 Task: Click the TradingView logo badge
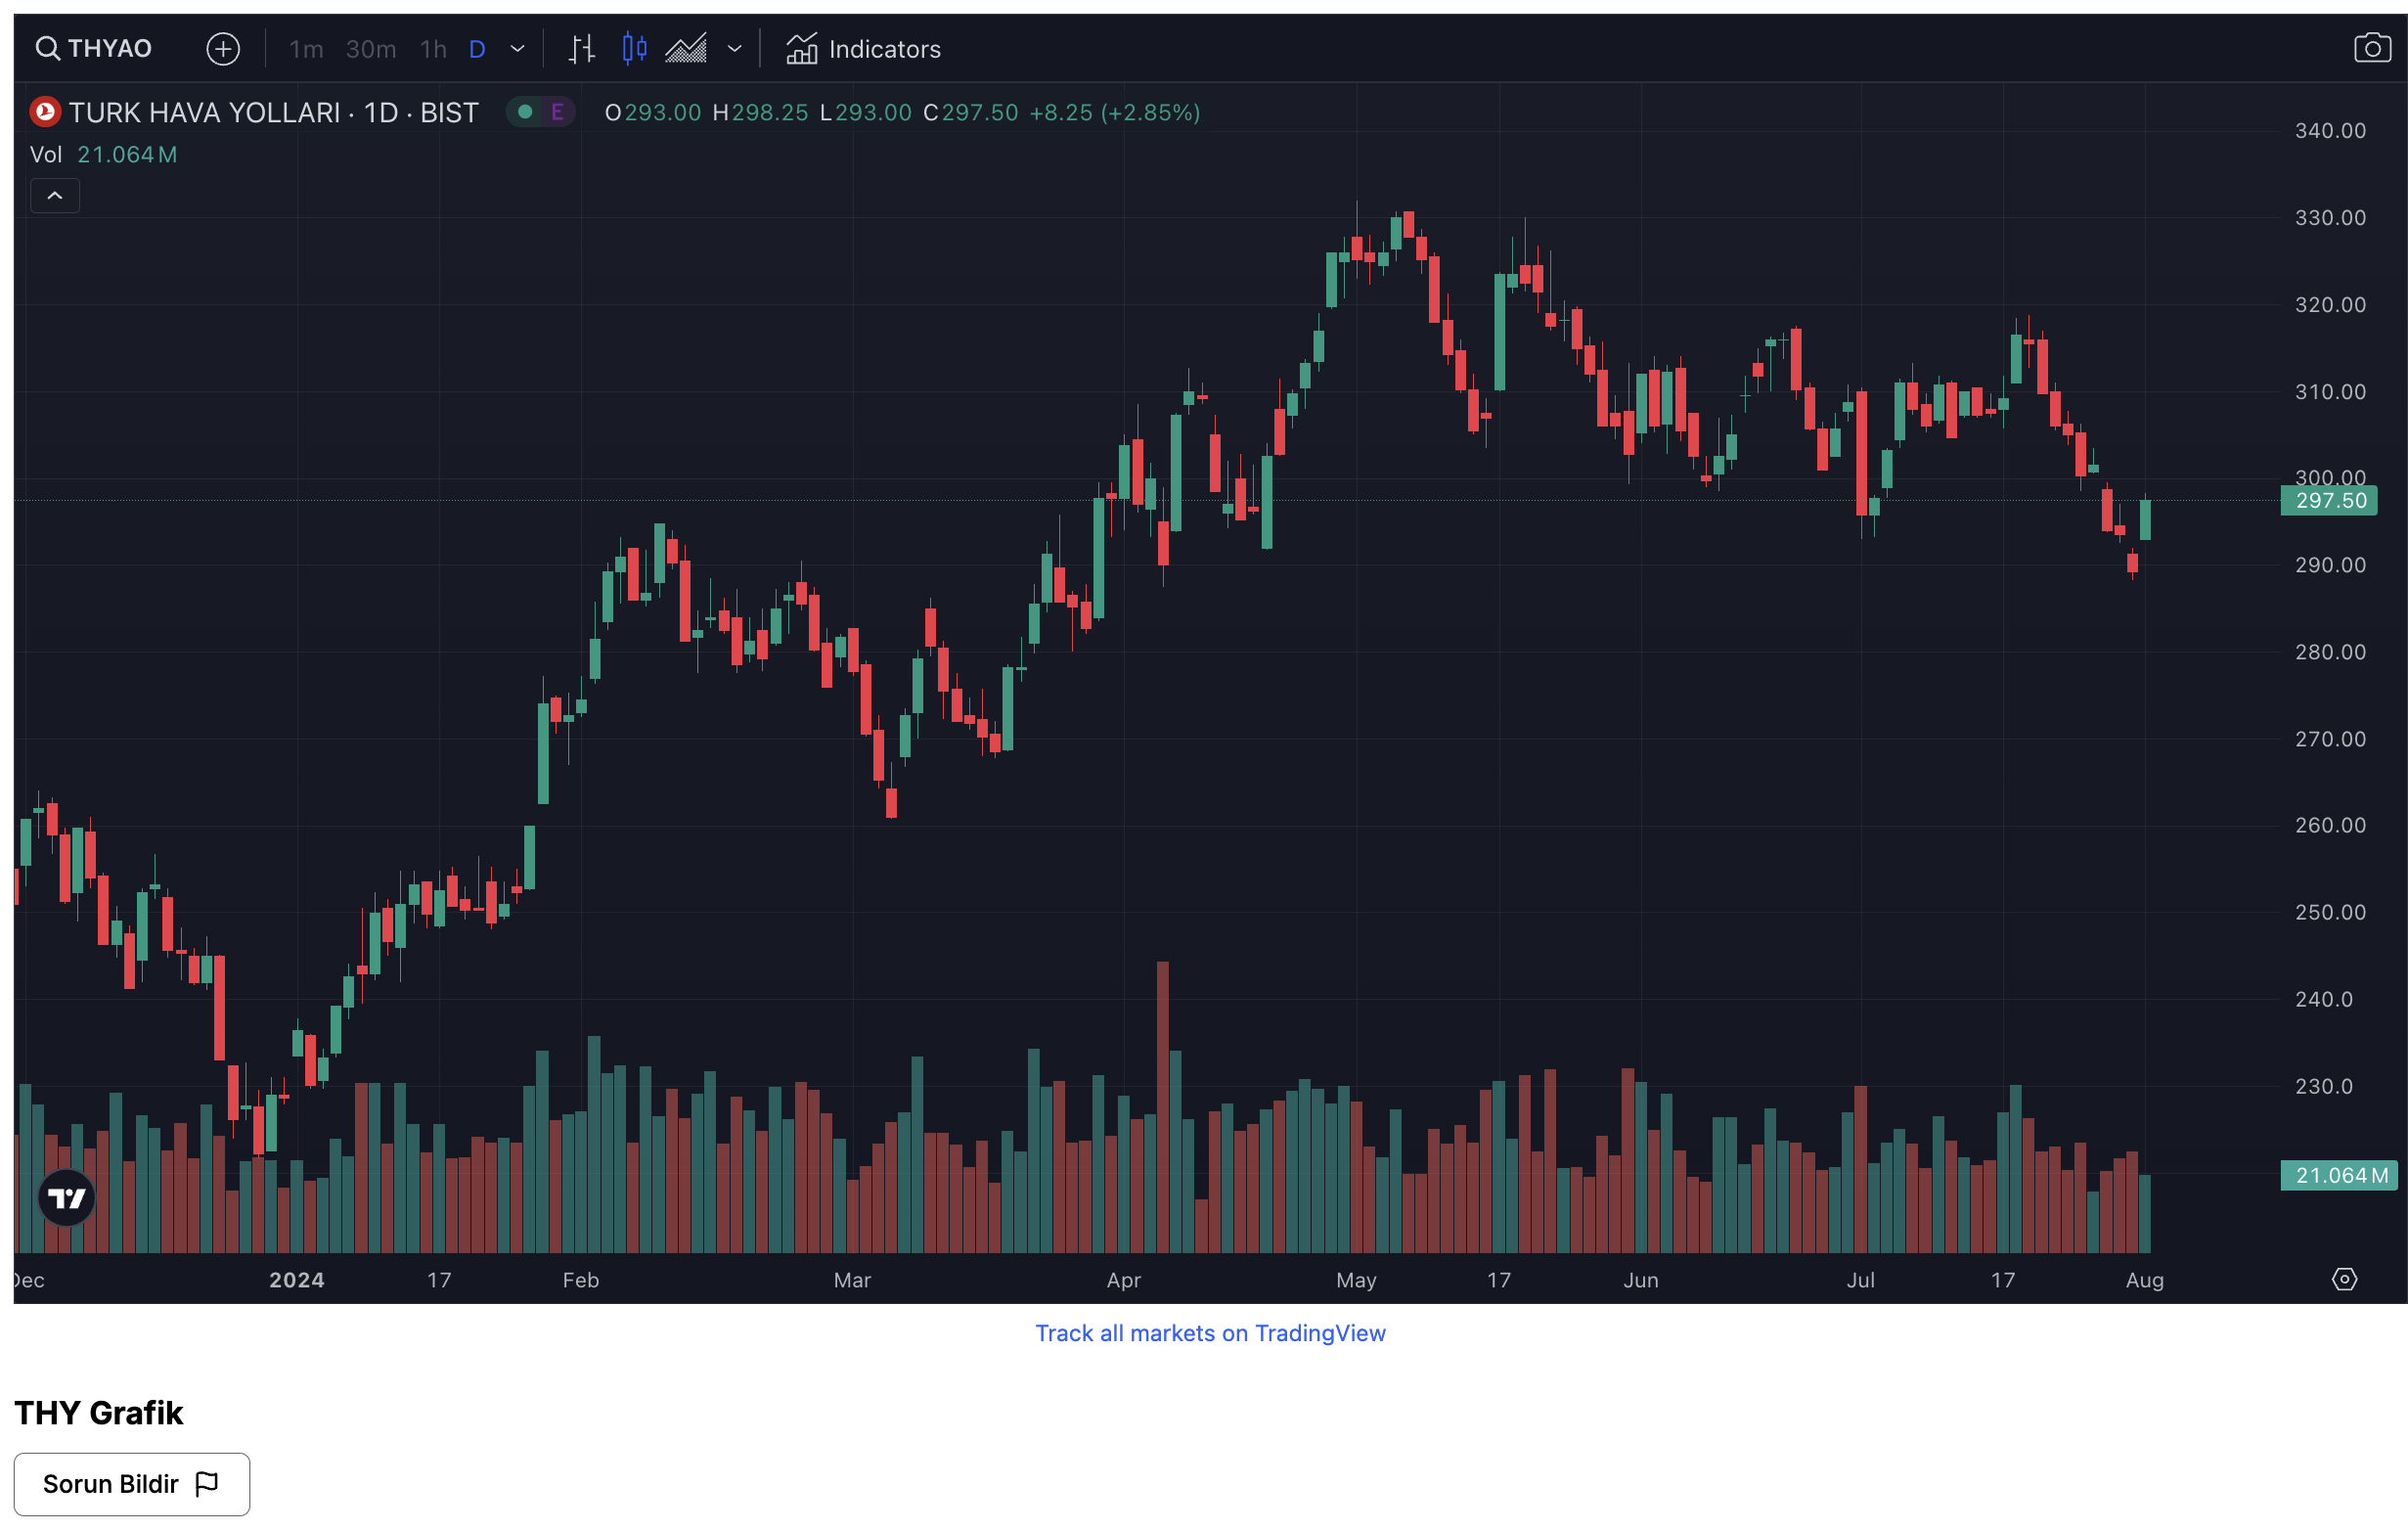click(67, 1197)
